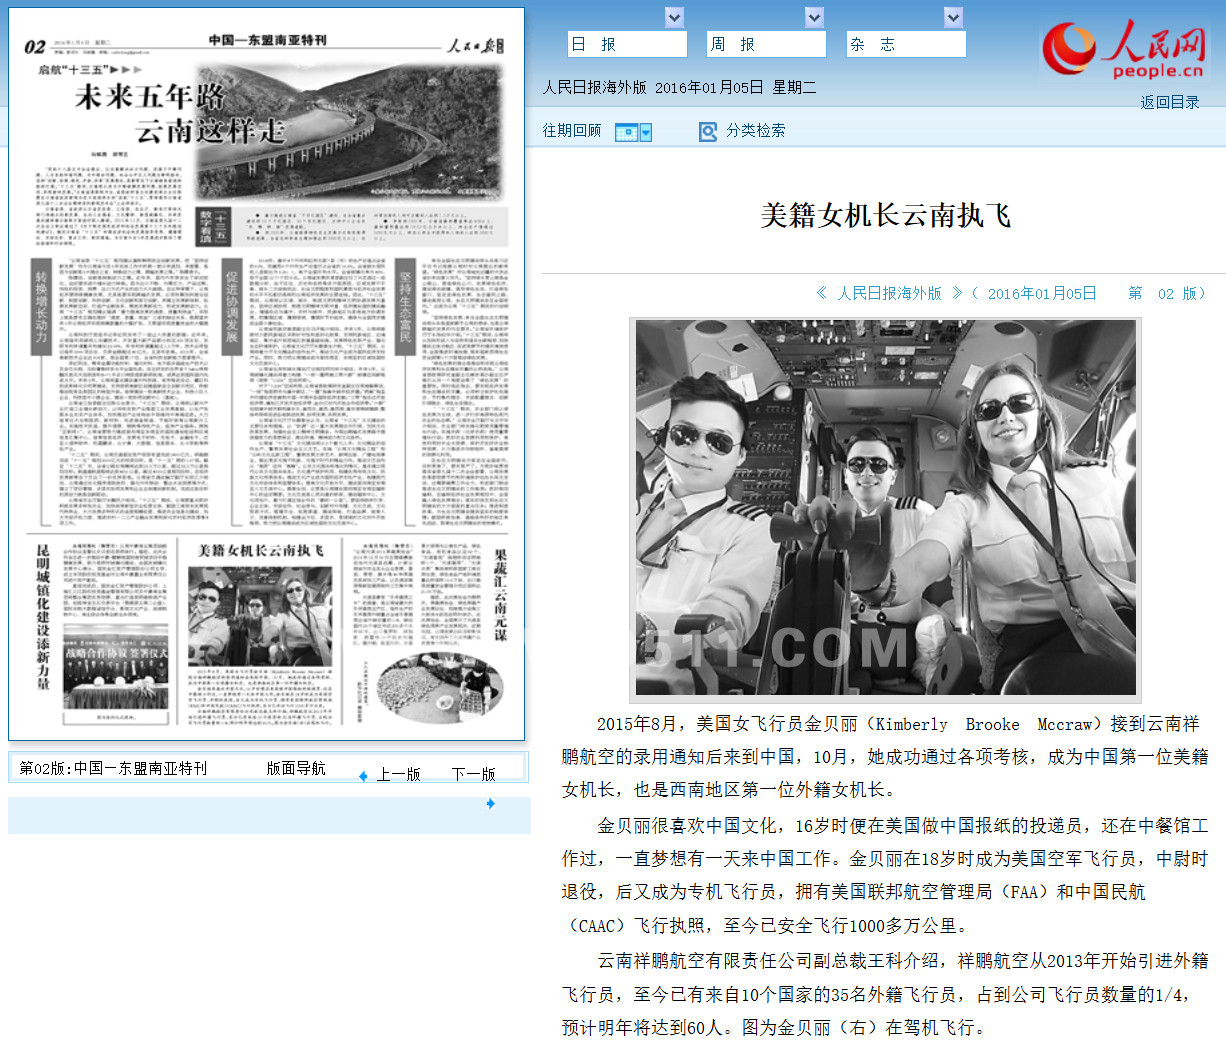The image size is (1226, 1057).
Task: Go to previous page via 上一版
Action: tap(398, 775)
